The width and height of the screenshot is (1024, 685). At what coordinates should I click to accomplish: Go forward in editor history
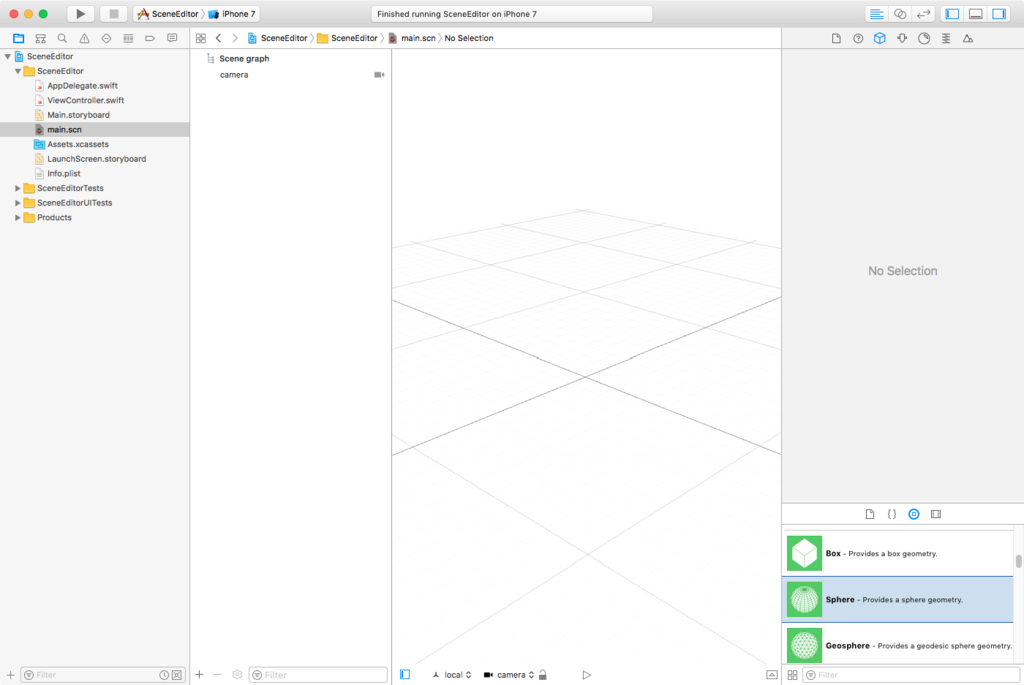click(x=235, y=39)
